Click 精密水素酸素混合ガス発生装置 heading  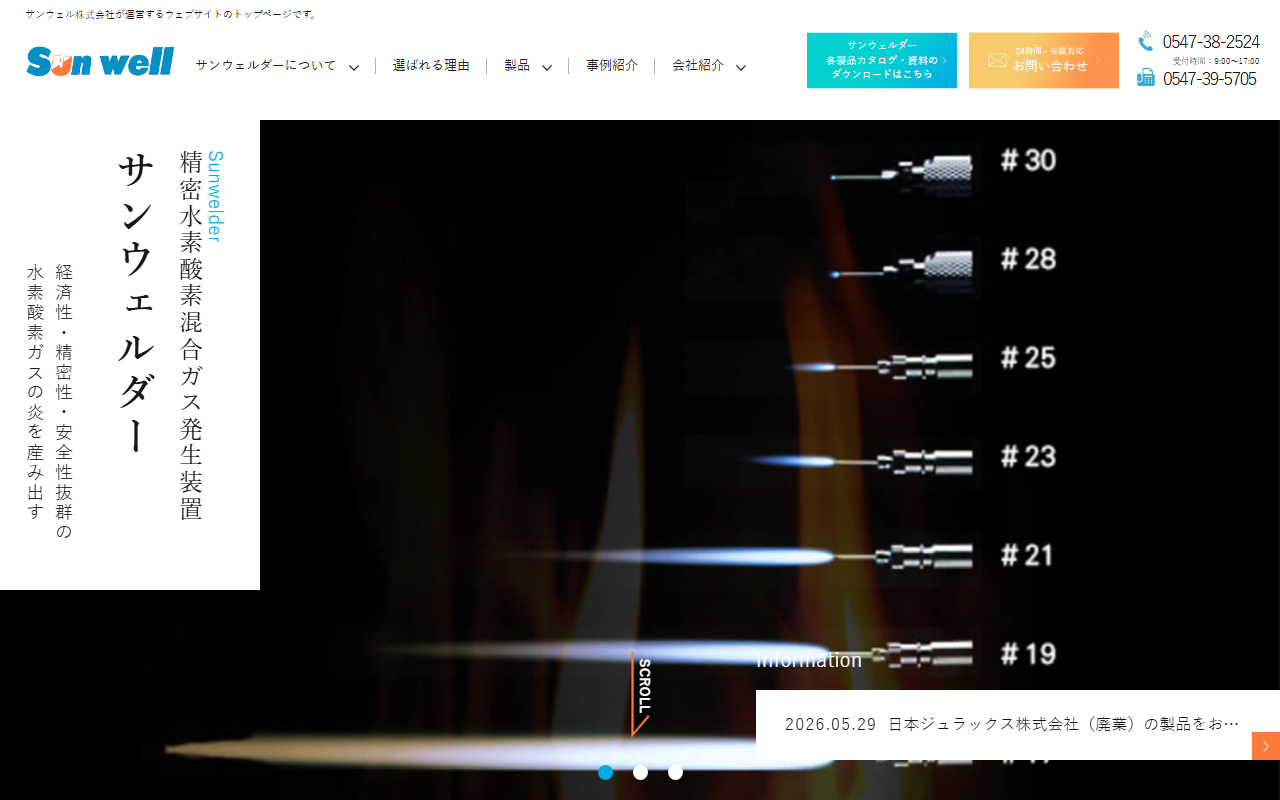tap(191, 335)
